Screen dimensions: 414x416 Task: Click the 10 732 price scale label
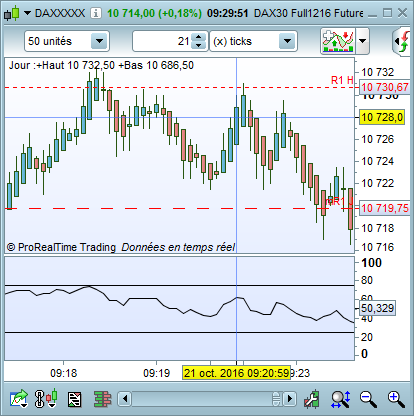pyautogui.click(x=378, y=72)
